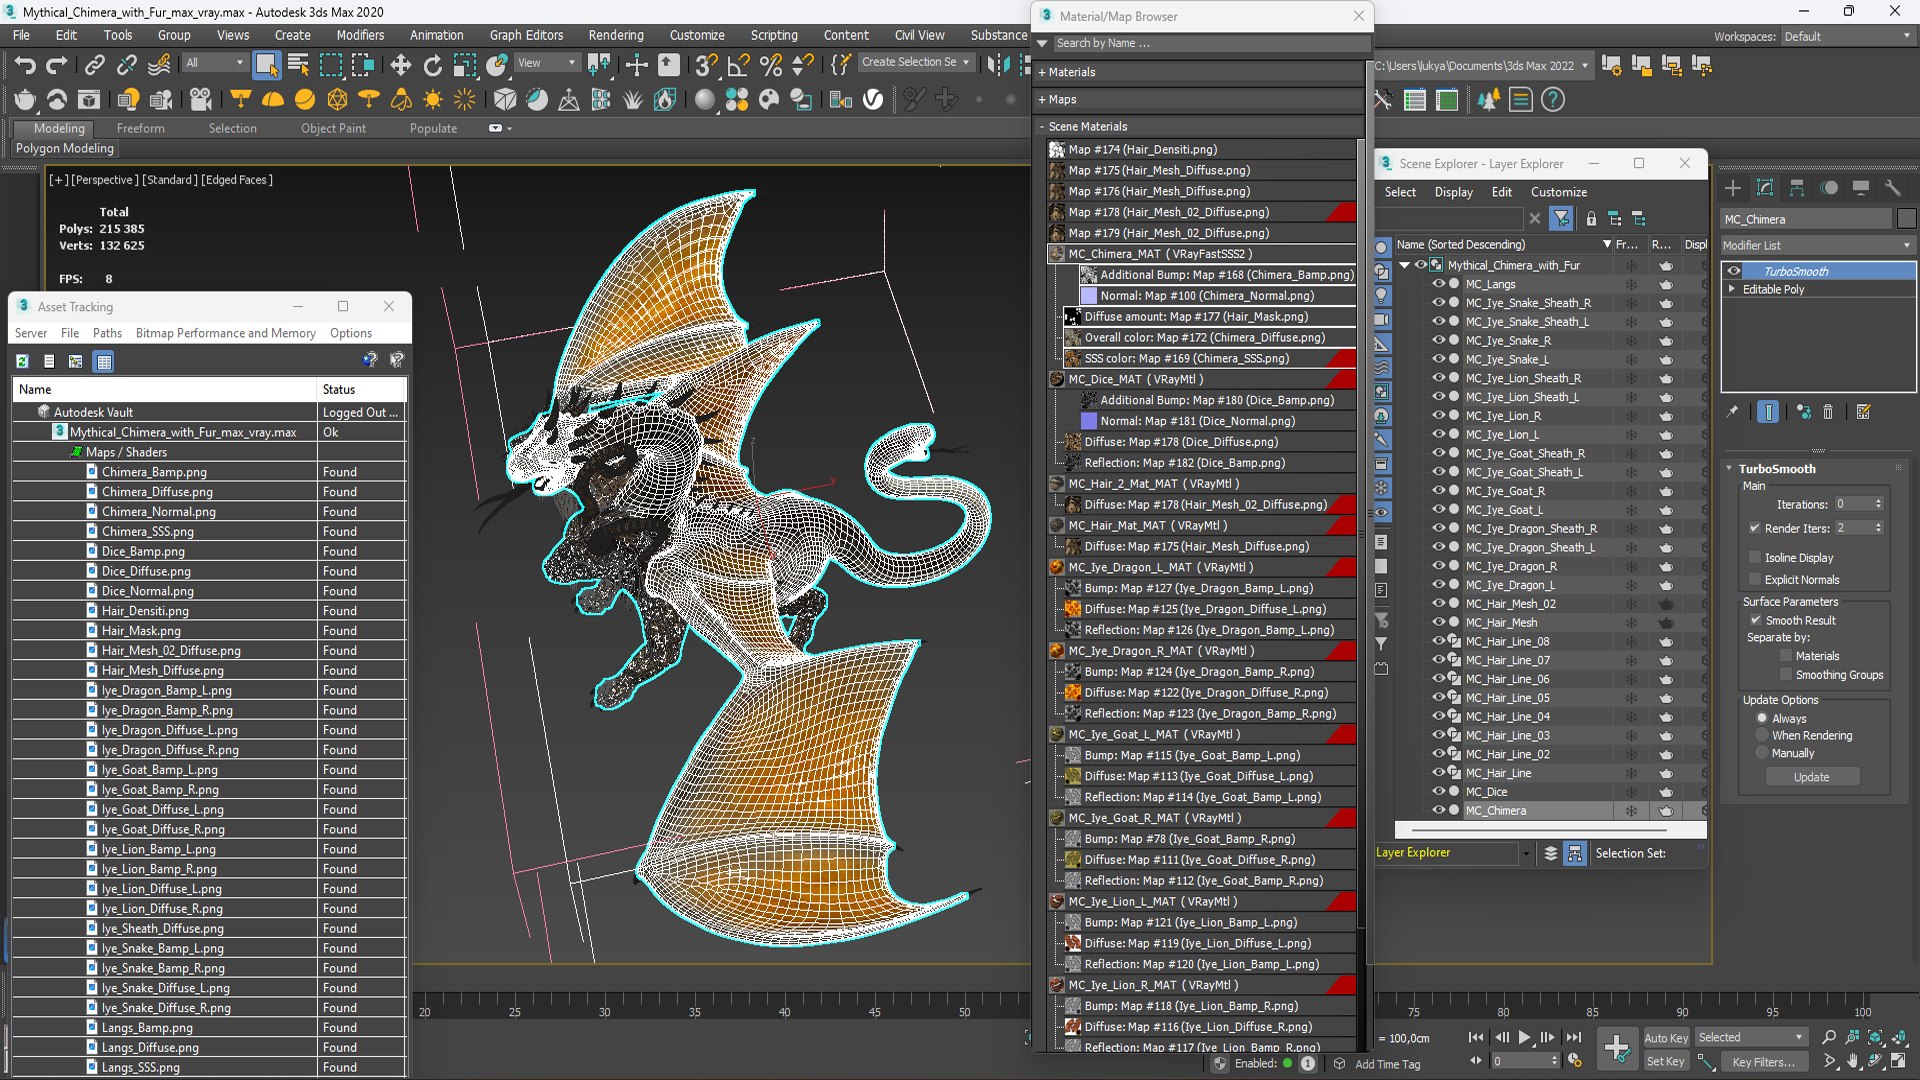Switch to the Freeform ribbon tab
This screenshot has height=1080, width=1920.
pyautogui.click(x=140, y=128)
